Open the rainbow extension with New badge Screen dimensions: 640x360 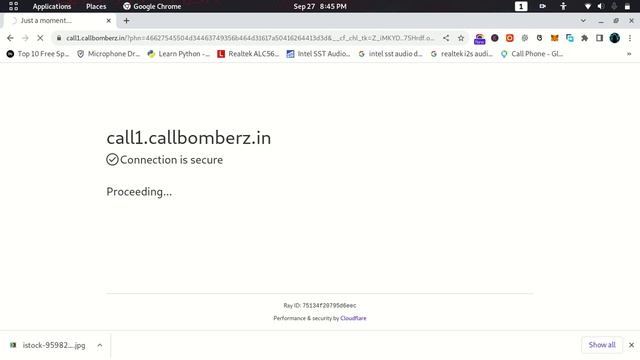tap(480, 38)
